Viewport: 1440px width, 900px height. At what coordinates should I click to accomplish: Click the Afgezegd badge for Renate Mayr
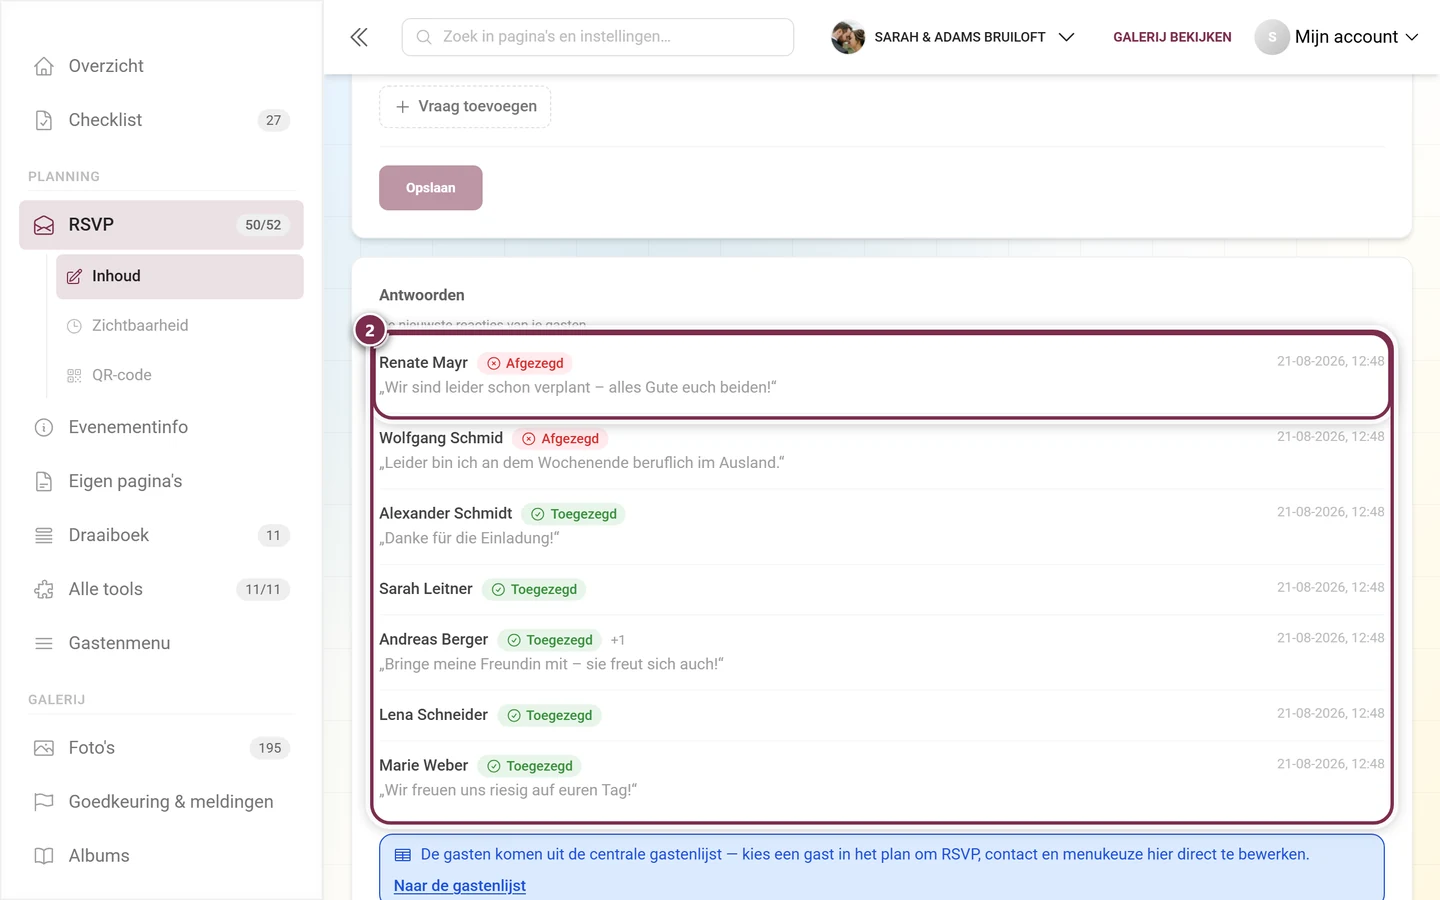pyautogui.click(x=525, y=363)
